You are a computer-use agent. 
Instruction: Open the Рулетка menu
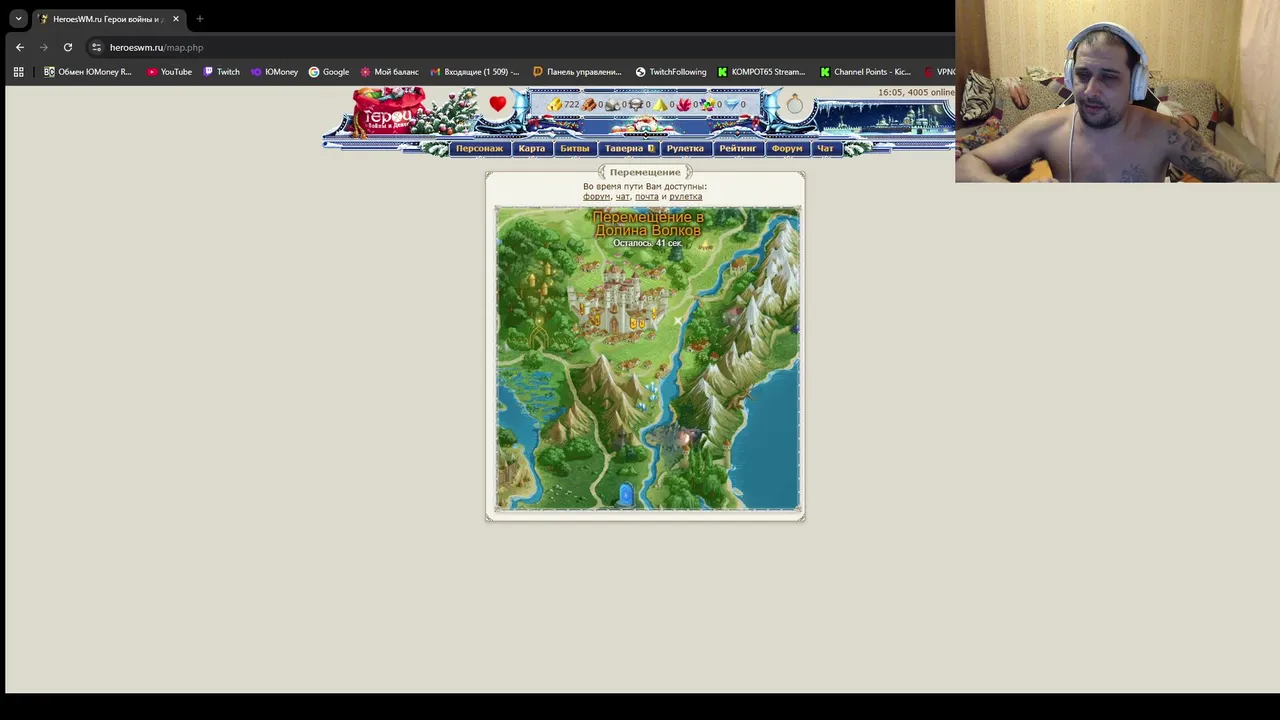click(x=685, y=148)
